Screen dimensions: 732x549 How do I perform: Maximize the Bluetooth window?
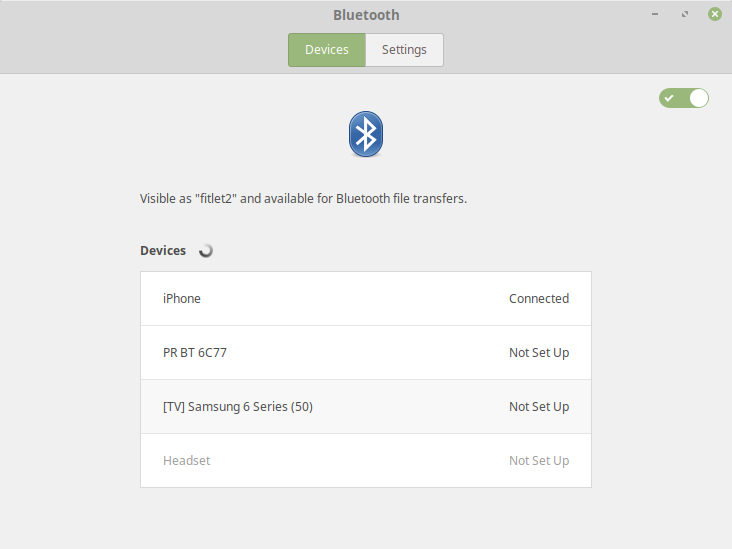(x=684, y=14)
